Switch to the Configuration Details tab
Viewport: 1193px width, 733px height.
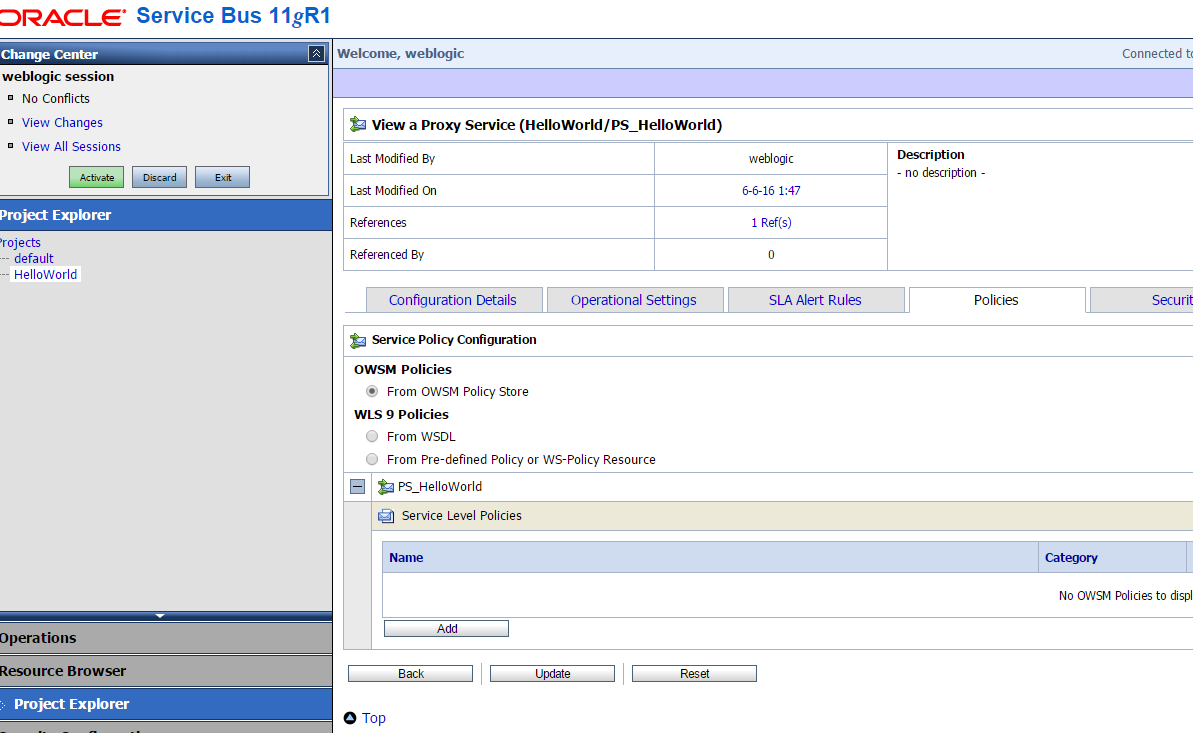[453, 300]
